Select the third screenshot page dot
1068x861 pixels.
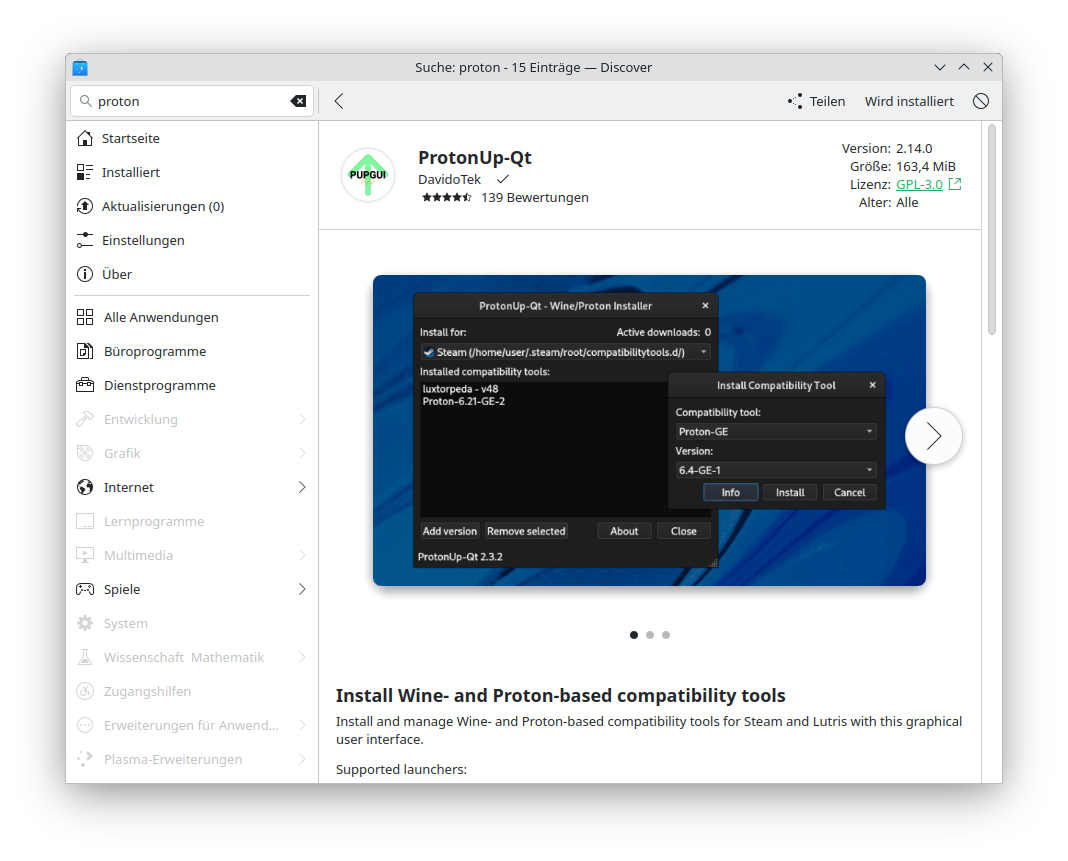666,635
